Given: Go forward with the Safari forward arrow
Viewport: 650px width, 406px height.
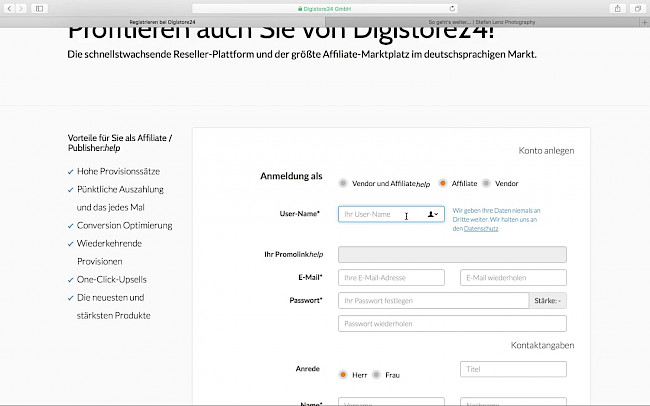Looking at the screenshot, I should [21, 8].
